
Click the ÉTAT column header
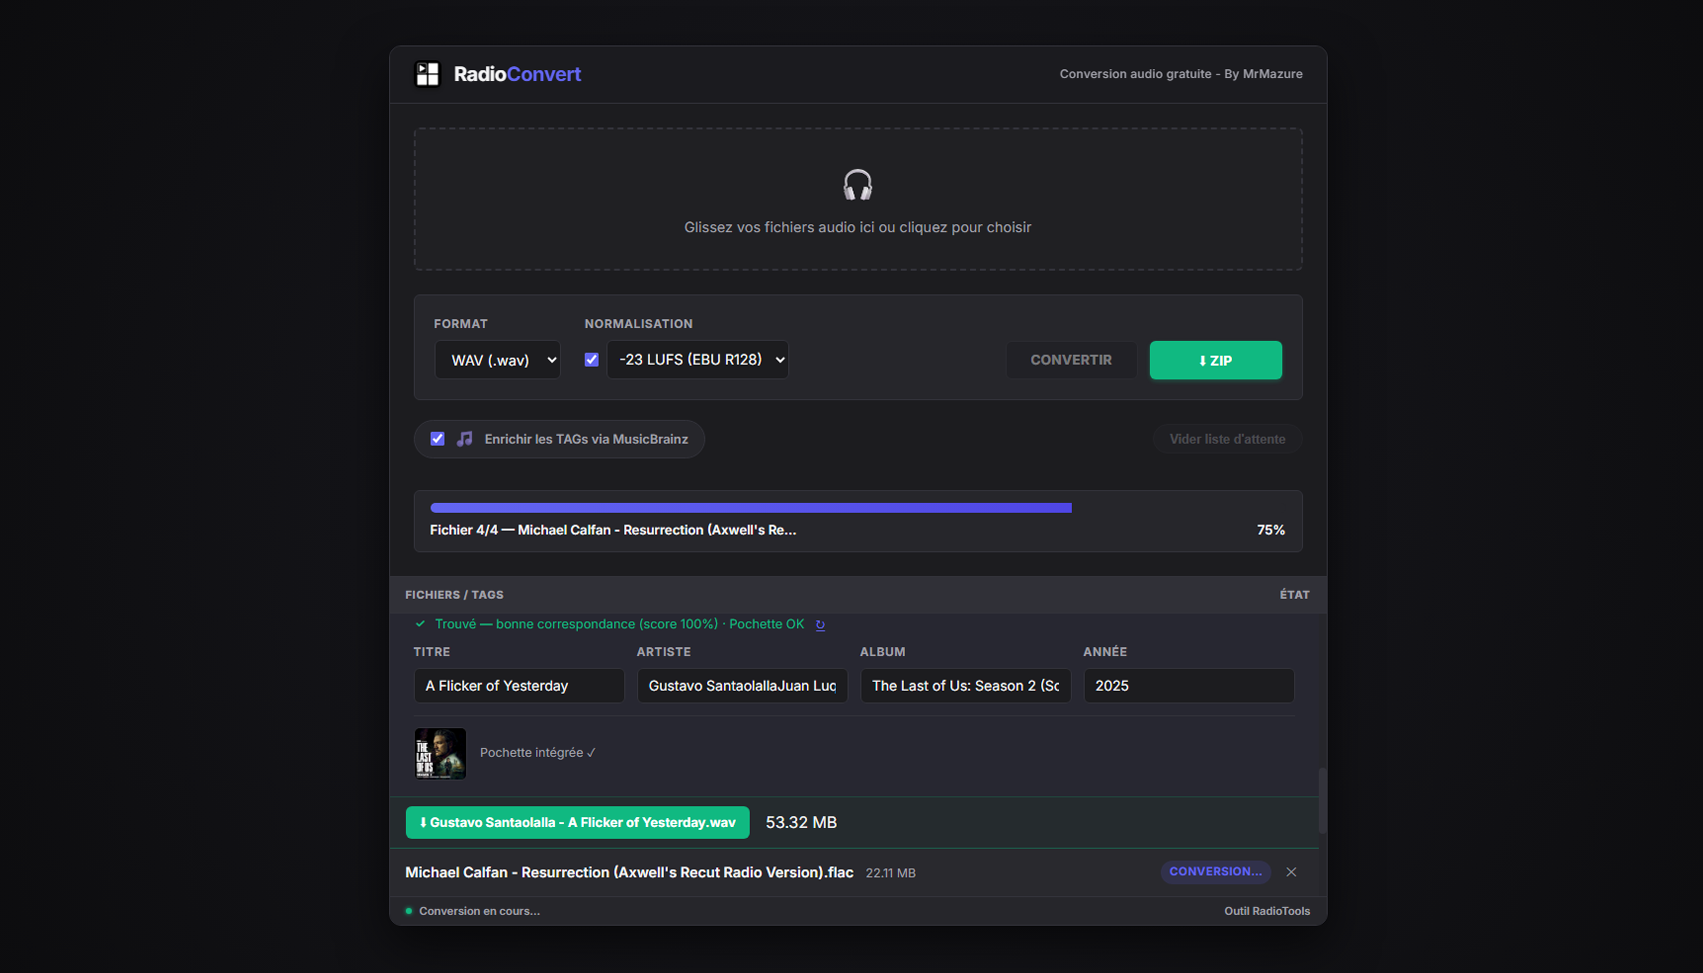1295,595
